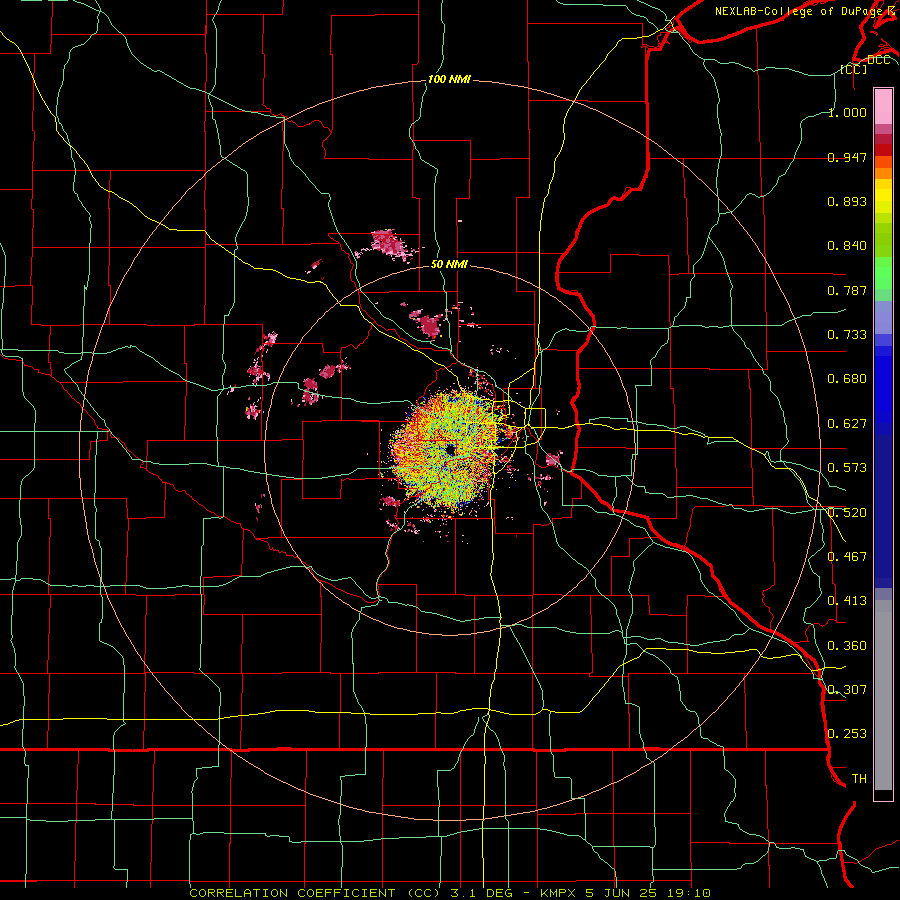Click the [CC] legend title

853,69
